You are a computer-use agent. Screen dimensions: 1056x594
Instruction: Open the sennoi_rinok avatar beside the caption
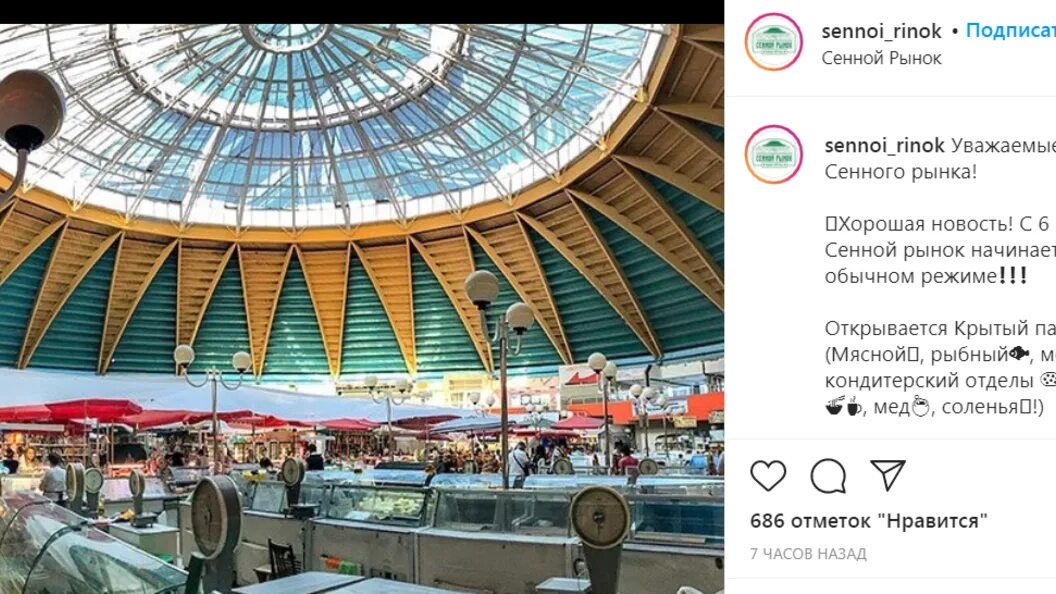click(774, 154)
